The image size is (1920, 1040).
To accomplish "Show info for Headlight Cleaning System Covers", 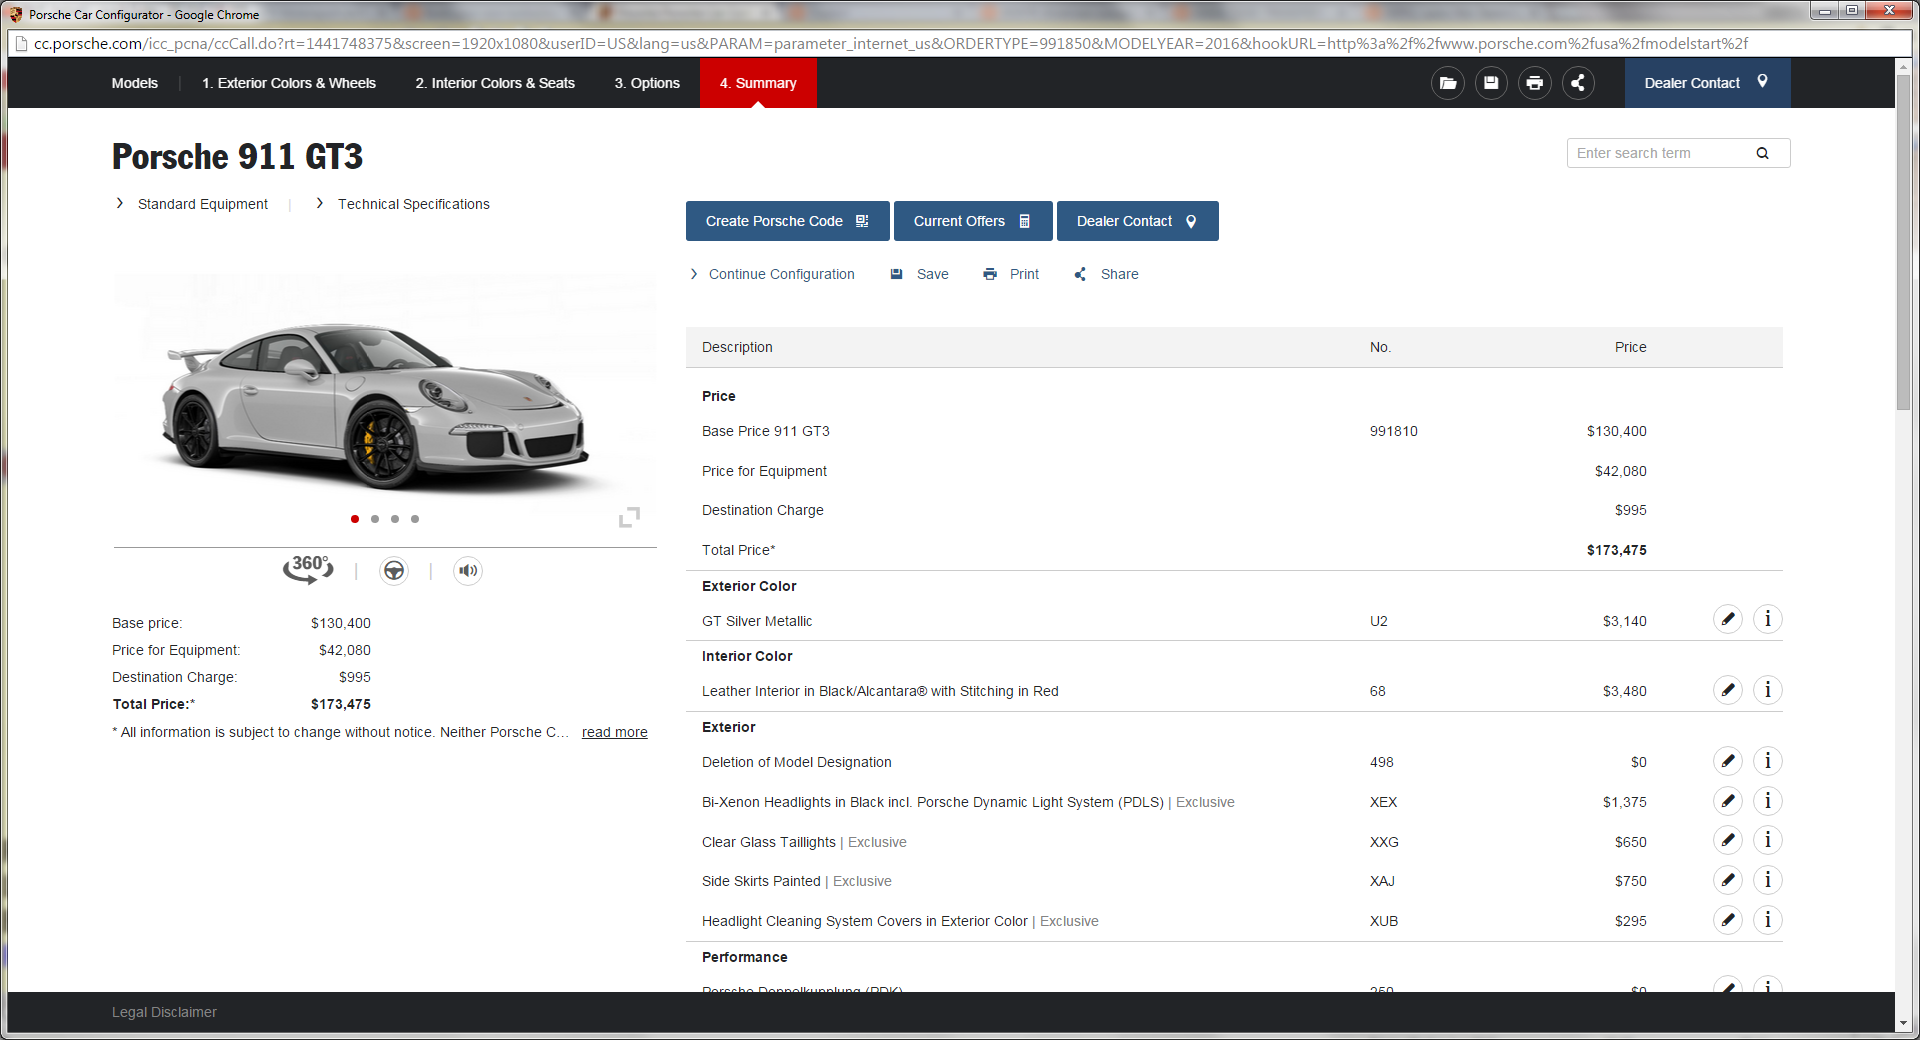I will [1767, 920].
